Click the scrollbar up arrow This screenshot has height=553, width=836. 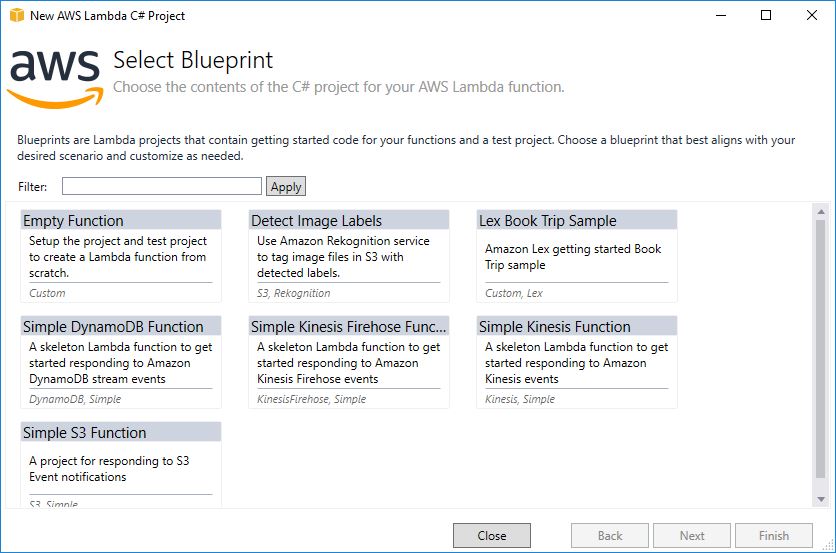click(x=821, y=211)
